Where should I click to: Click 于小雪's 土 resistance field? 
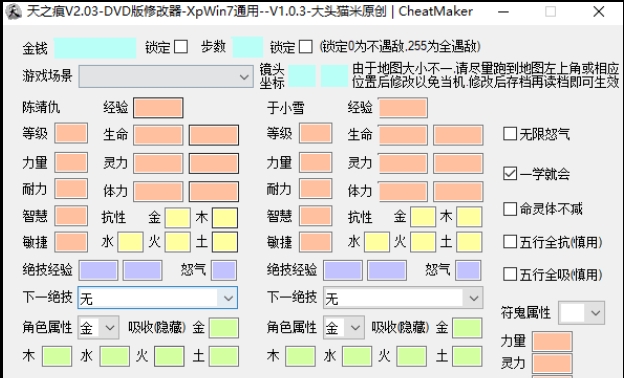tap(469, 242)
